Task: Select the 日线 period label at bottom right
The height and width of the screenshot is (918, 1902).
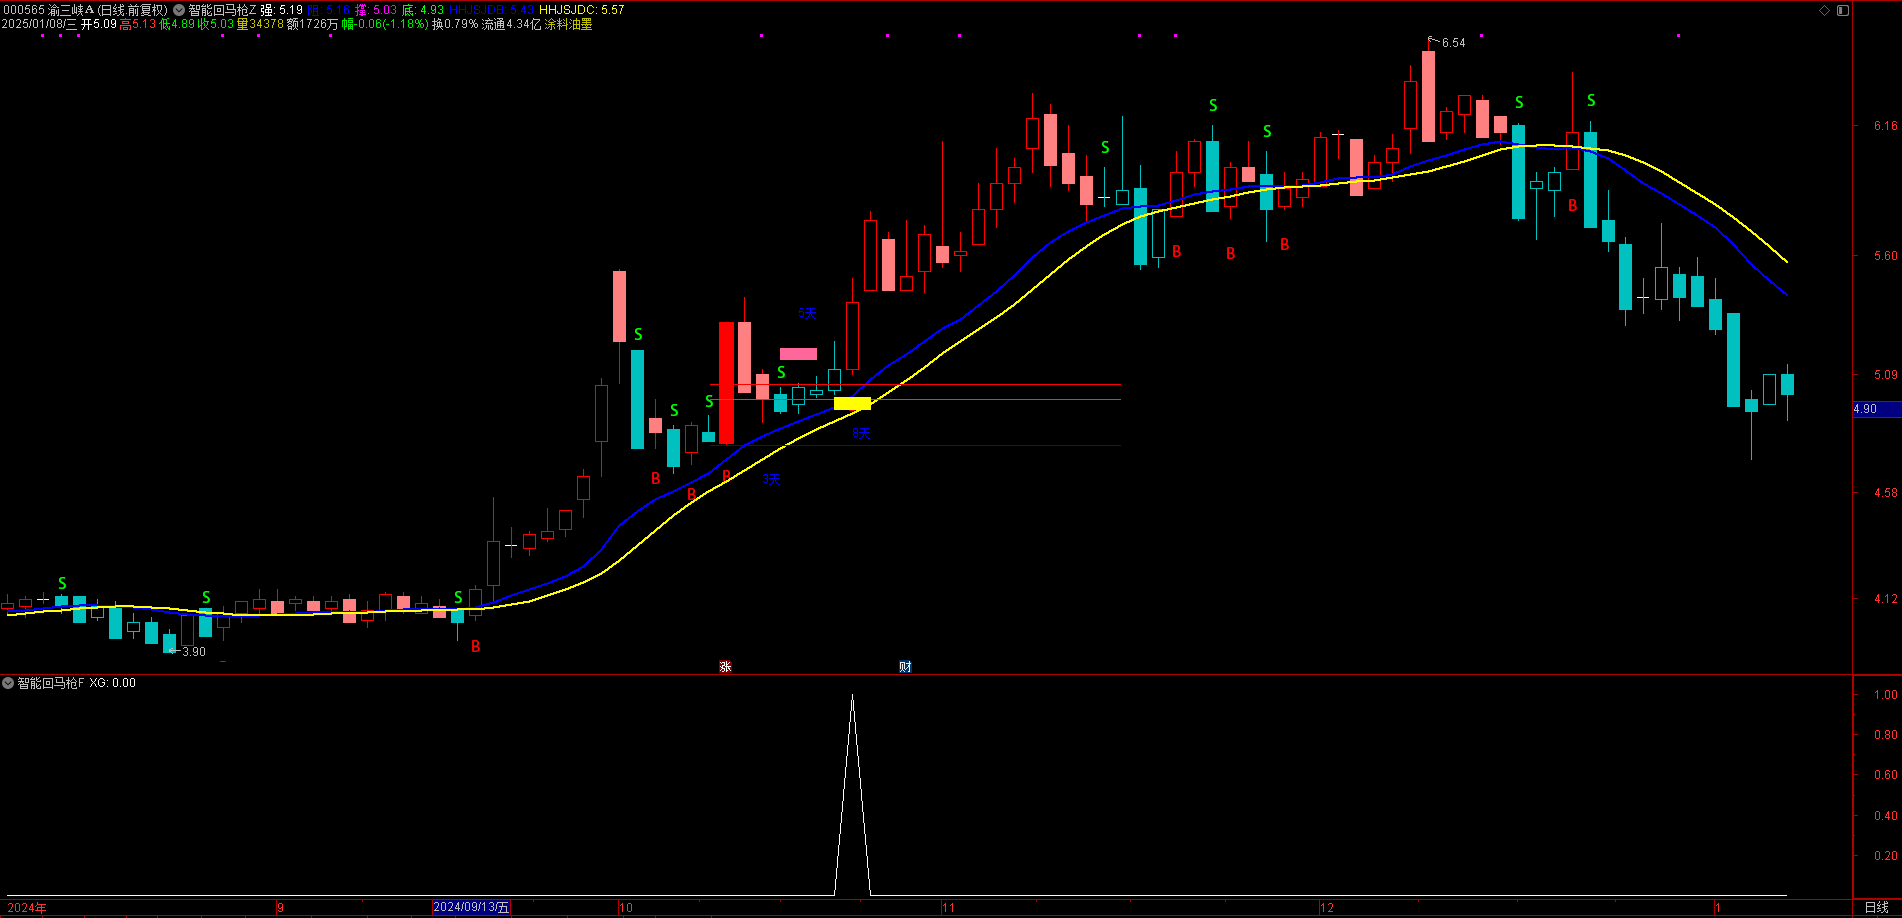Action: coord(1876,907)
